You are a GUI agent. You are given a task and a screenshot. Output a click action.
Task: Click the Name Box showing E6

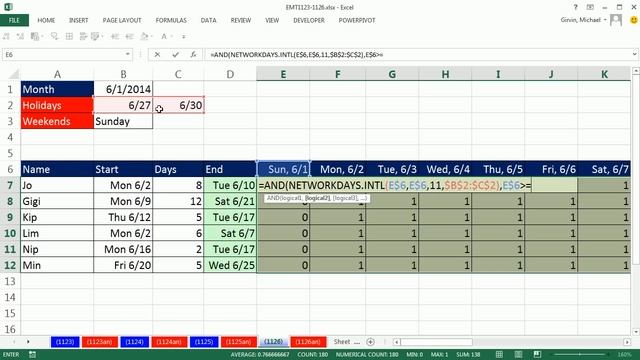(63, 54)
